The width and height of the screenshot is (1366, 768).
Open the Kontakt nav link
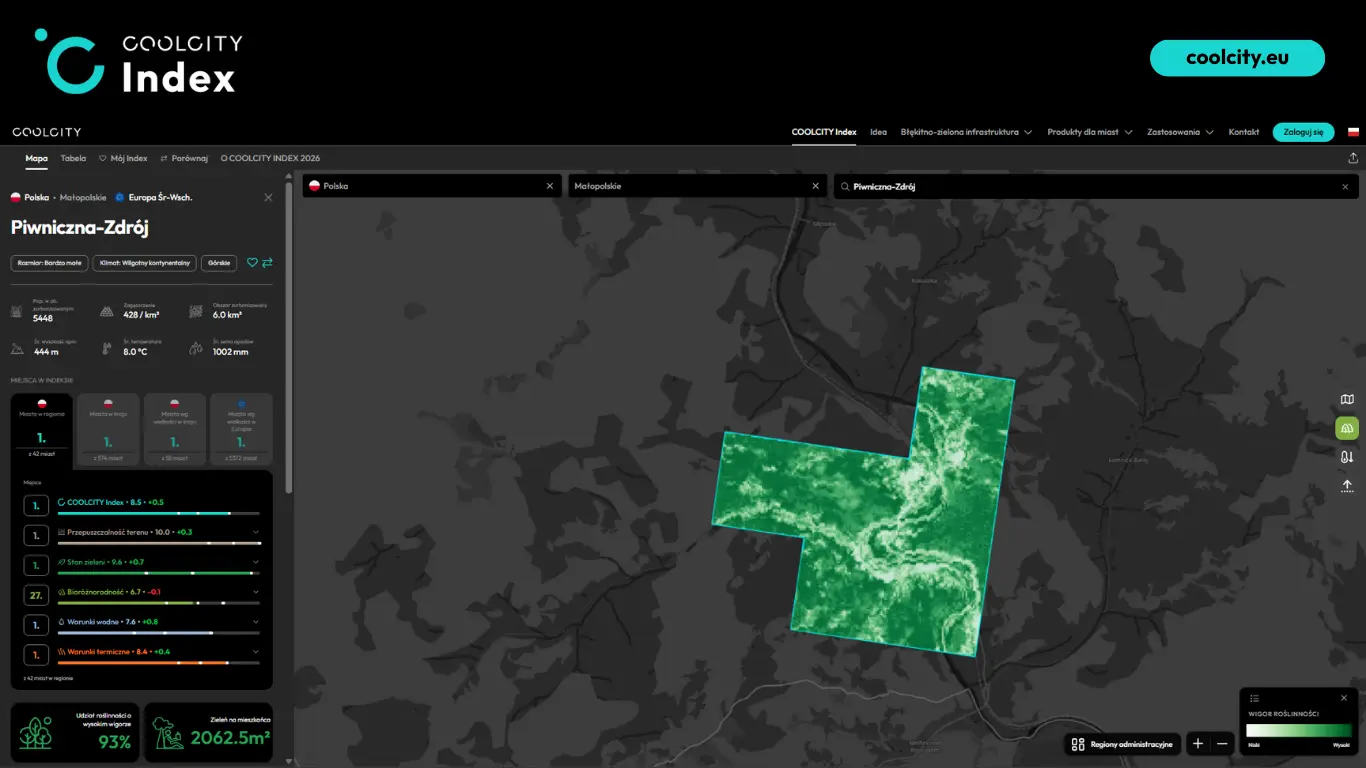coord(1244,132)
